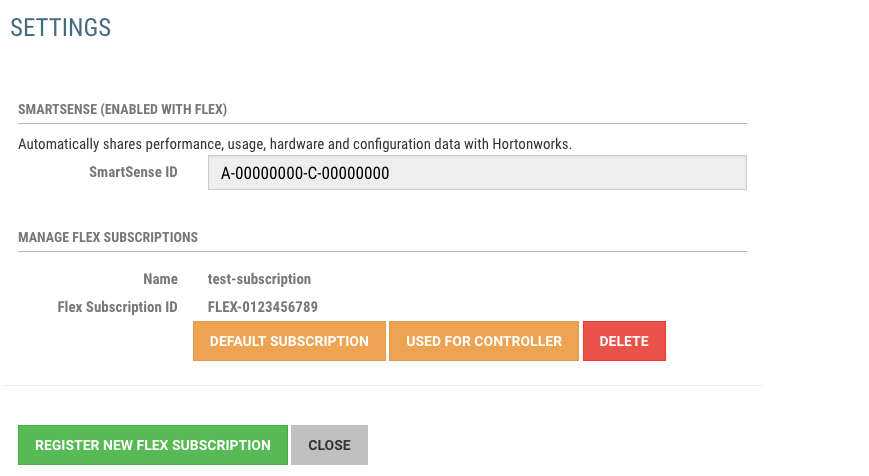Click the Name label in subscriptions
This screenshot has width=869, height=476.
click(161, 279)
